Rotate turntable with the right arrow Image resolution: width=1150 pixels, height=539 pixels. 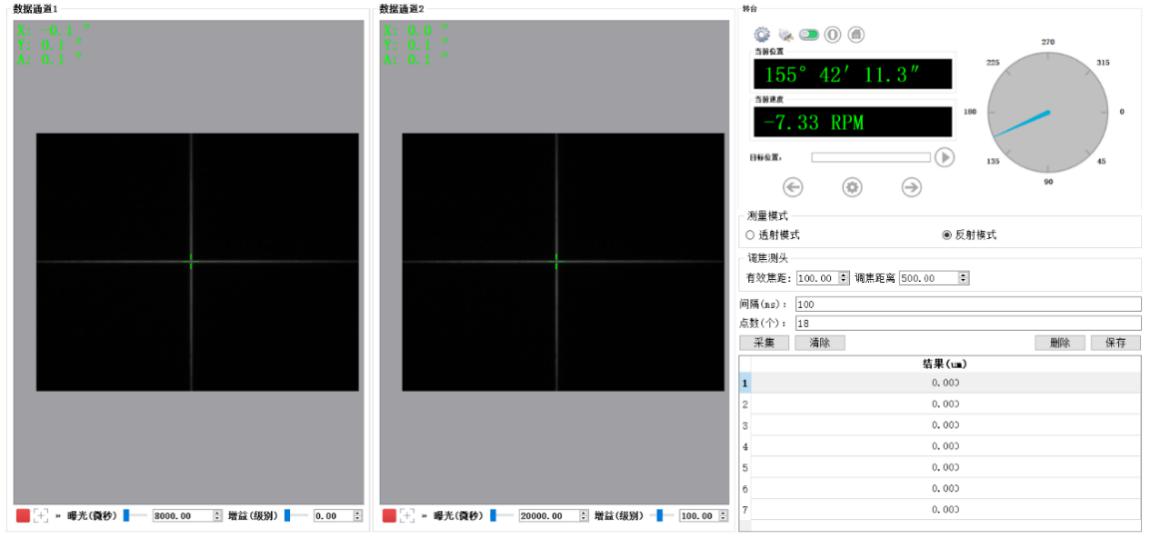click(911, 187)
